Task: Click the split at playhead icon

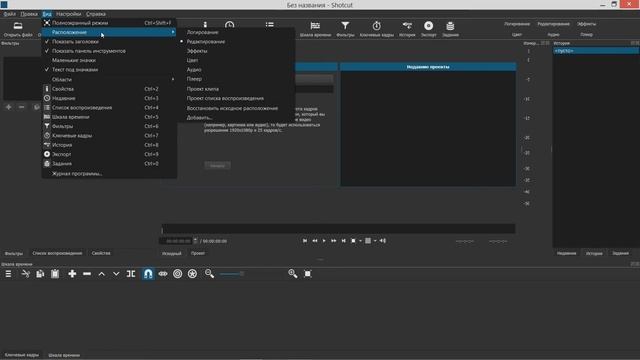Action: [x=131, y=274]
